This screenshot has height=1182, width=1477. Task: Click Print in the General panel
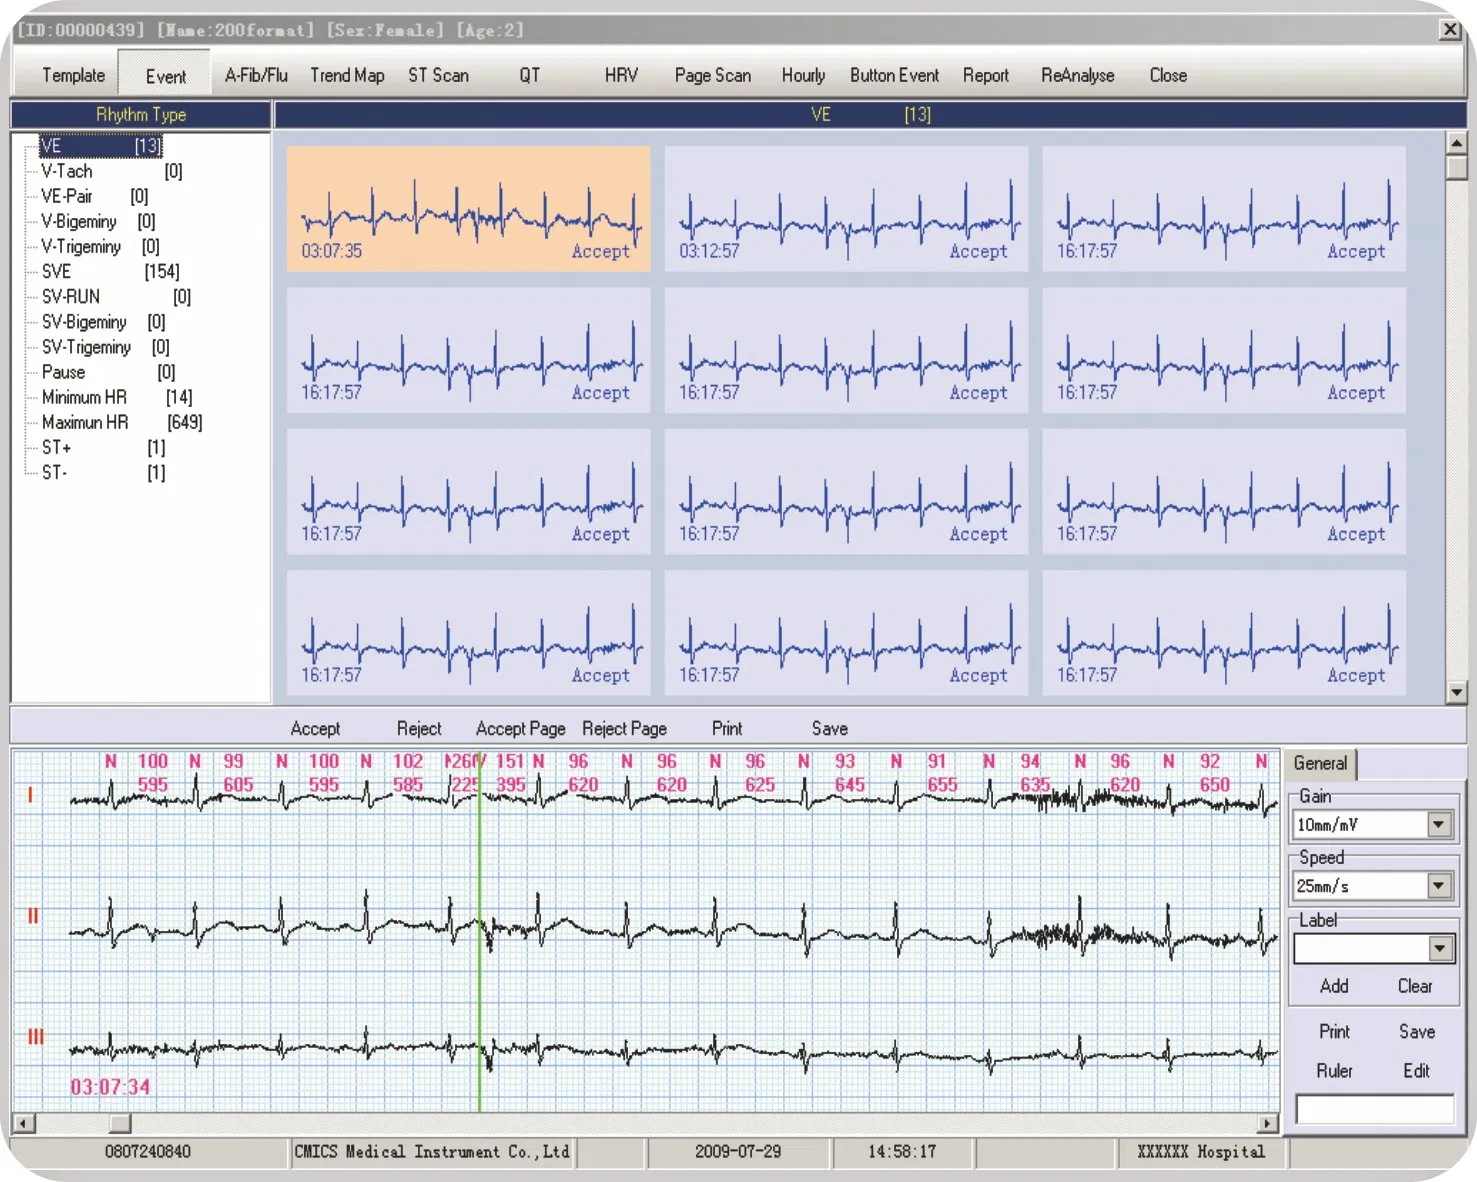pos(1334,1031)
